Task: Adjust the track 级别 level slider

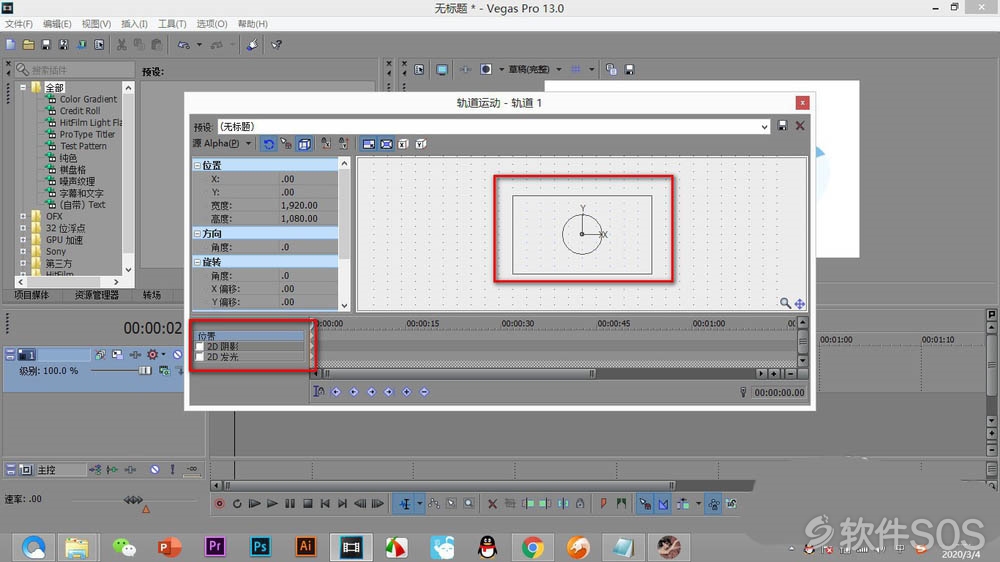Action: [x=145, y=371]
